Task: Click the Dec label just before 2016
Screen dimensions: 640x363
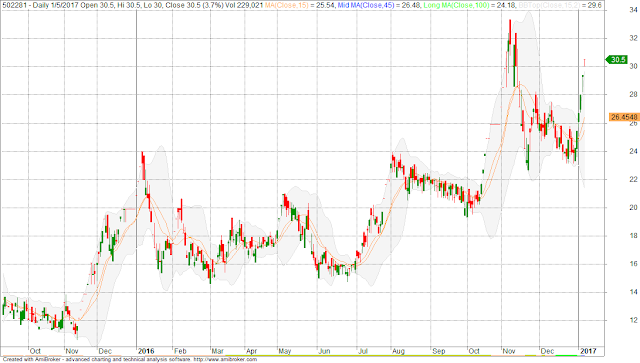Action: click(x=105, y=351)
